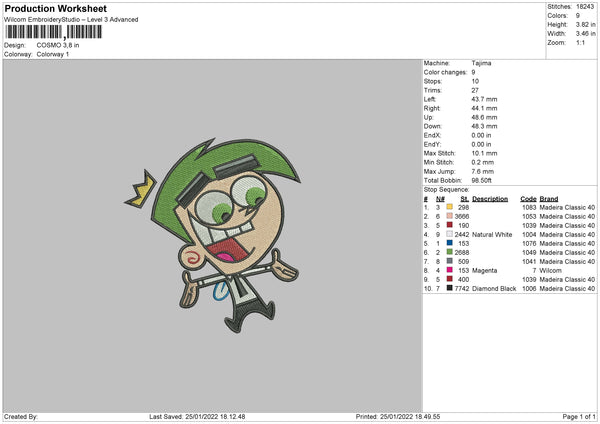
Task: Pick the blue swatch in stop 5
Action: tap(450, 243)
